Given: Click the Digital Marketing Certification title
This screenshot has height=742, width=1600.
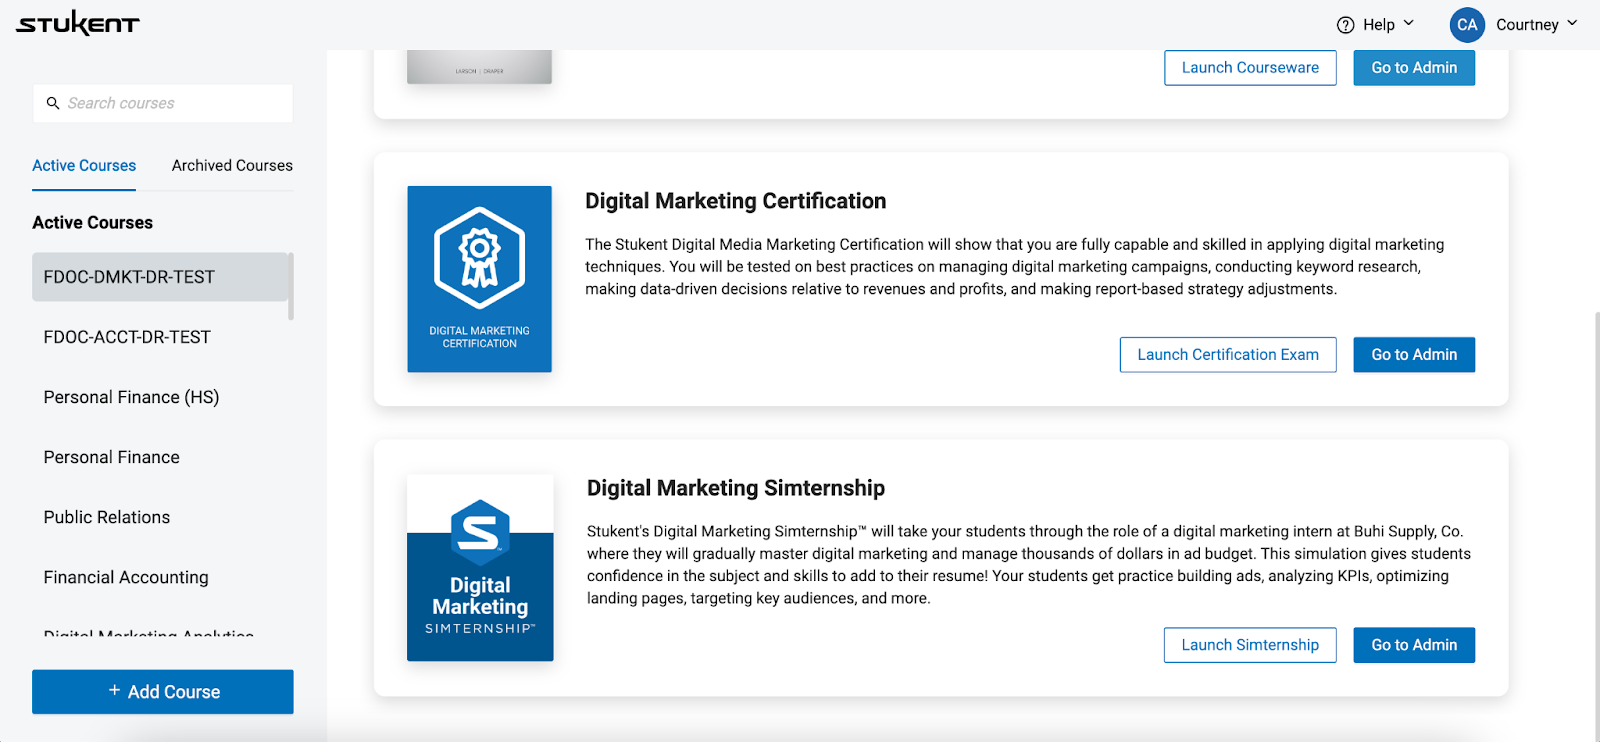Looking at the screenshot, I should pos(735,201).
